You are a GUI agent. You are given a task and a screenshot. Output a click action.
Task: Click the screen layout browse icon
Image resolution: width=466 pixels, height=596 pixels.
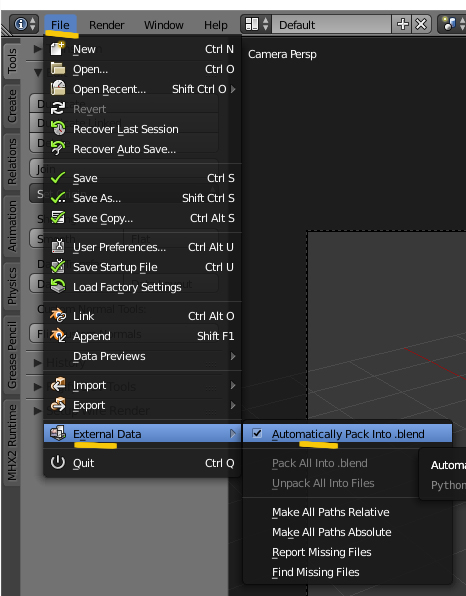[x=252, y=24]
